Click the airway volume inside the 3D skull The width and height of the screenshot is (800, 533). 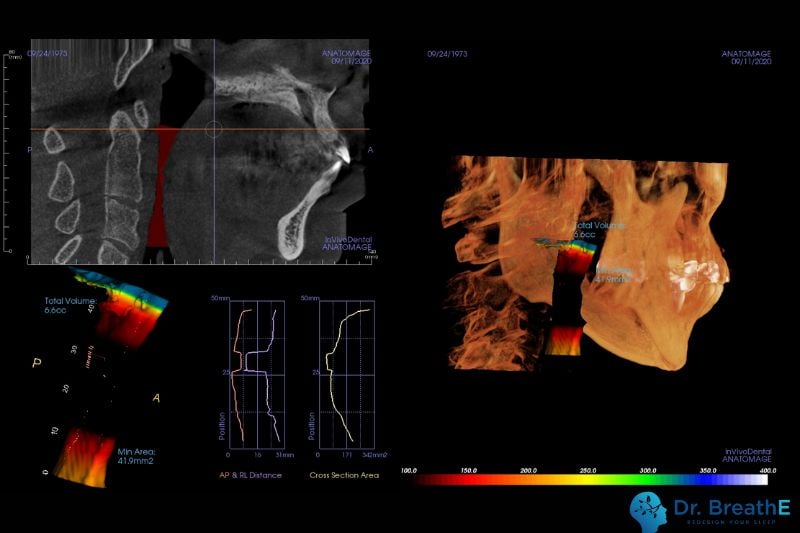[566, 300]
